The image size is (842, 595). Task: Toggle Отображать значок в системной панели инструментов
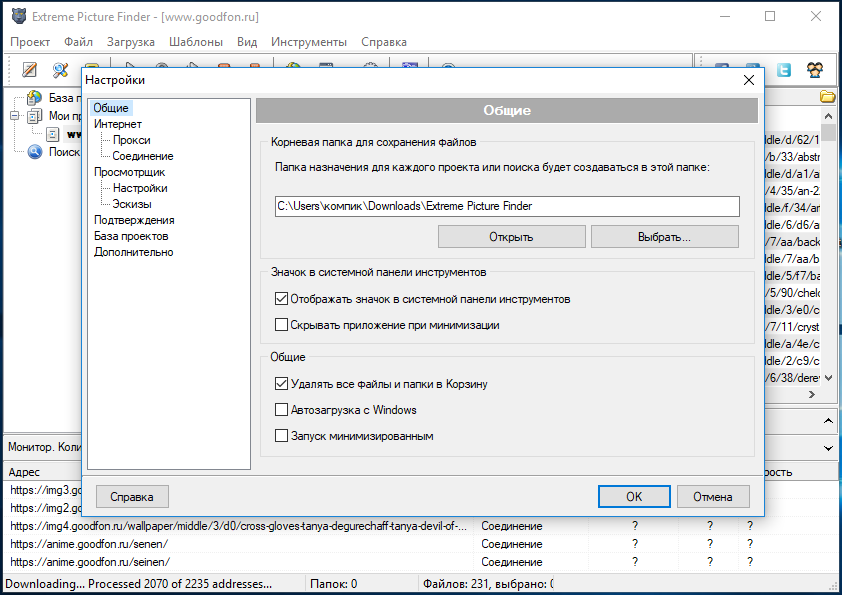tap(281, 299)
